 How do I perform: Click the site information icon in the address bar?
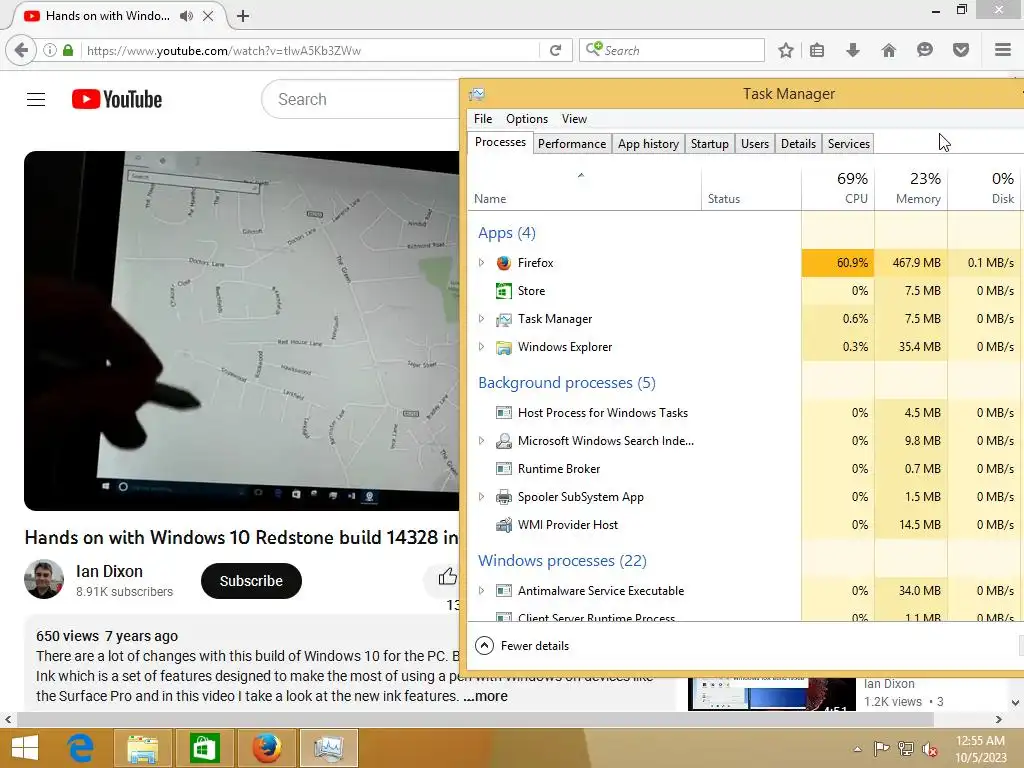tap(50, 50)
